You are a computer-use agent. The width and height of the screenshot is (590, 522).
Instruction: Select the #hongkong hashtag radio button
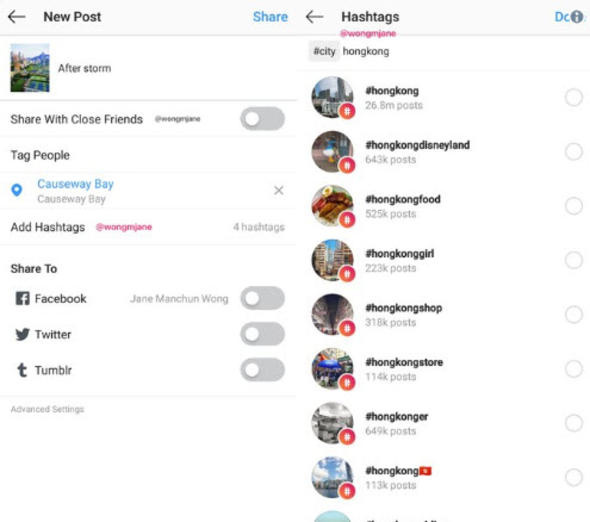[x=574, y=97]
